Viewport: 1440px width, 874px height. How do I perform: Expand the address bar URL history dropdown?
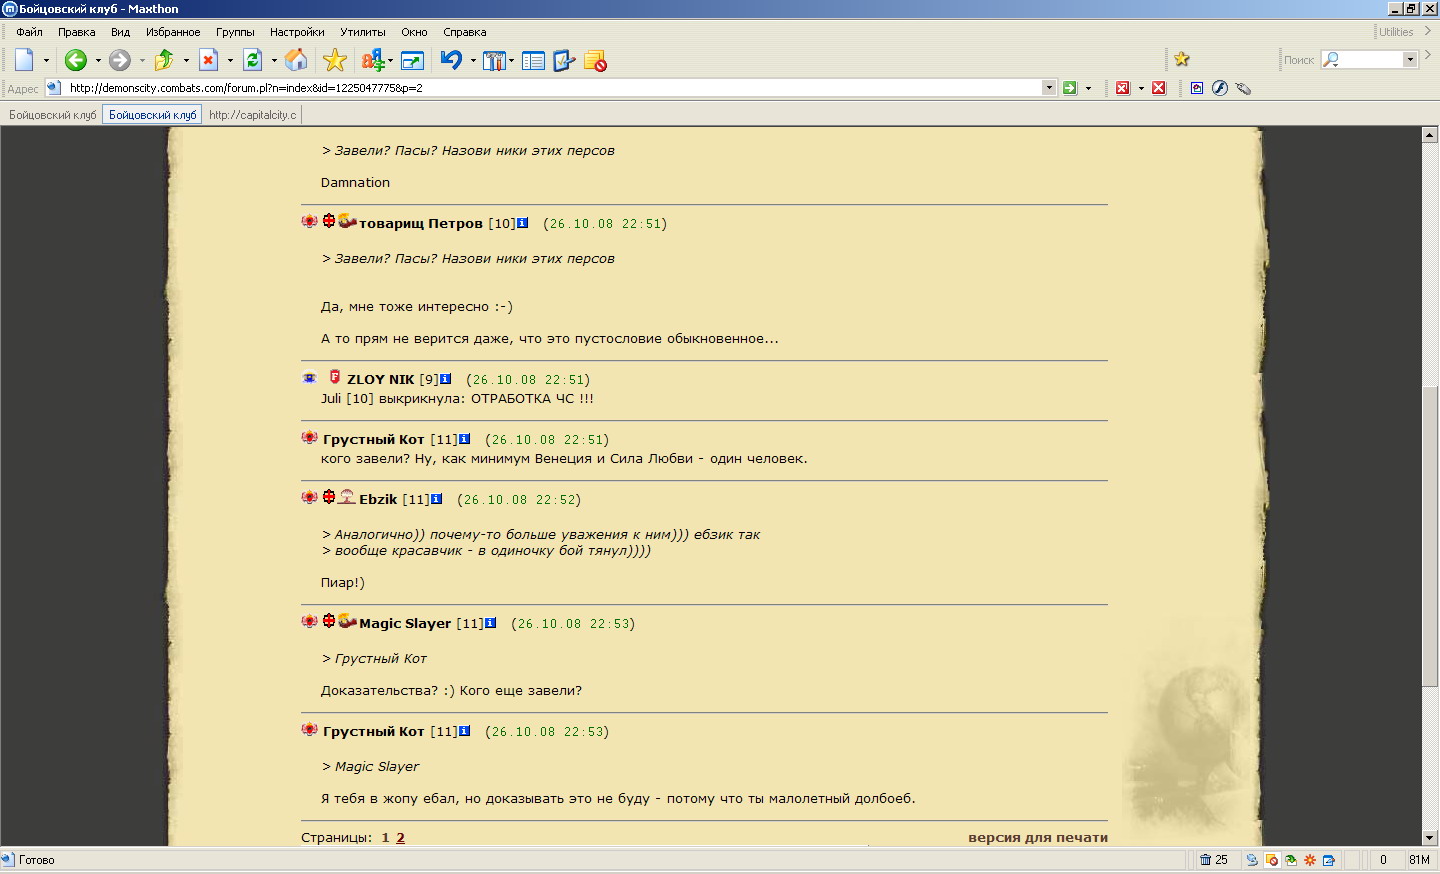[x=1049, y=88]
